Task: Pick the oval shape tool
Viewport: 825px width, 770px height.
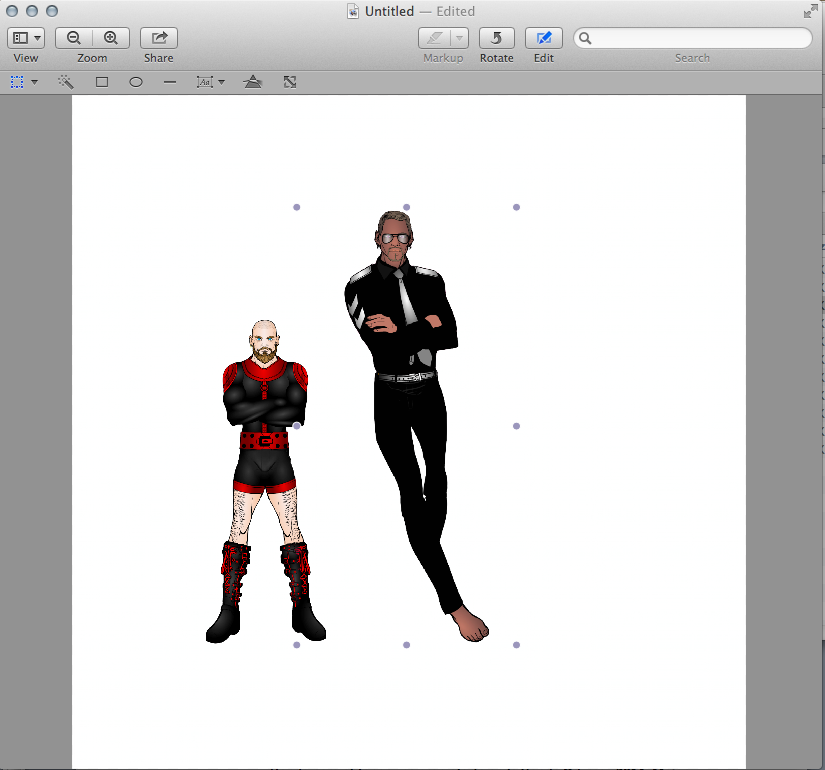Action: 136,82
